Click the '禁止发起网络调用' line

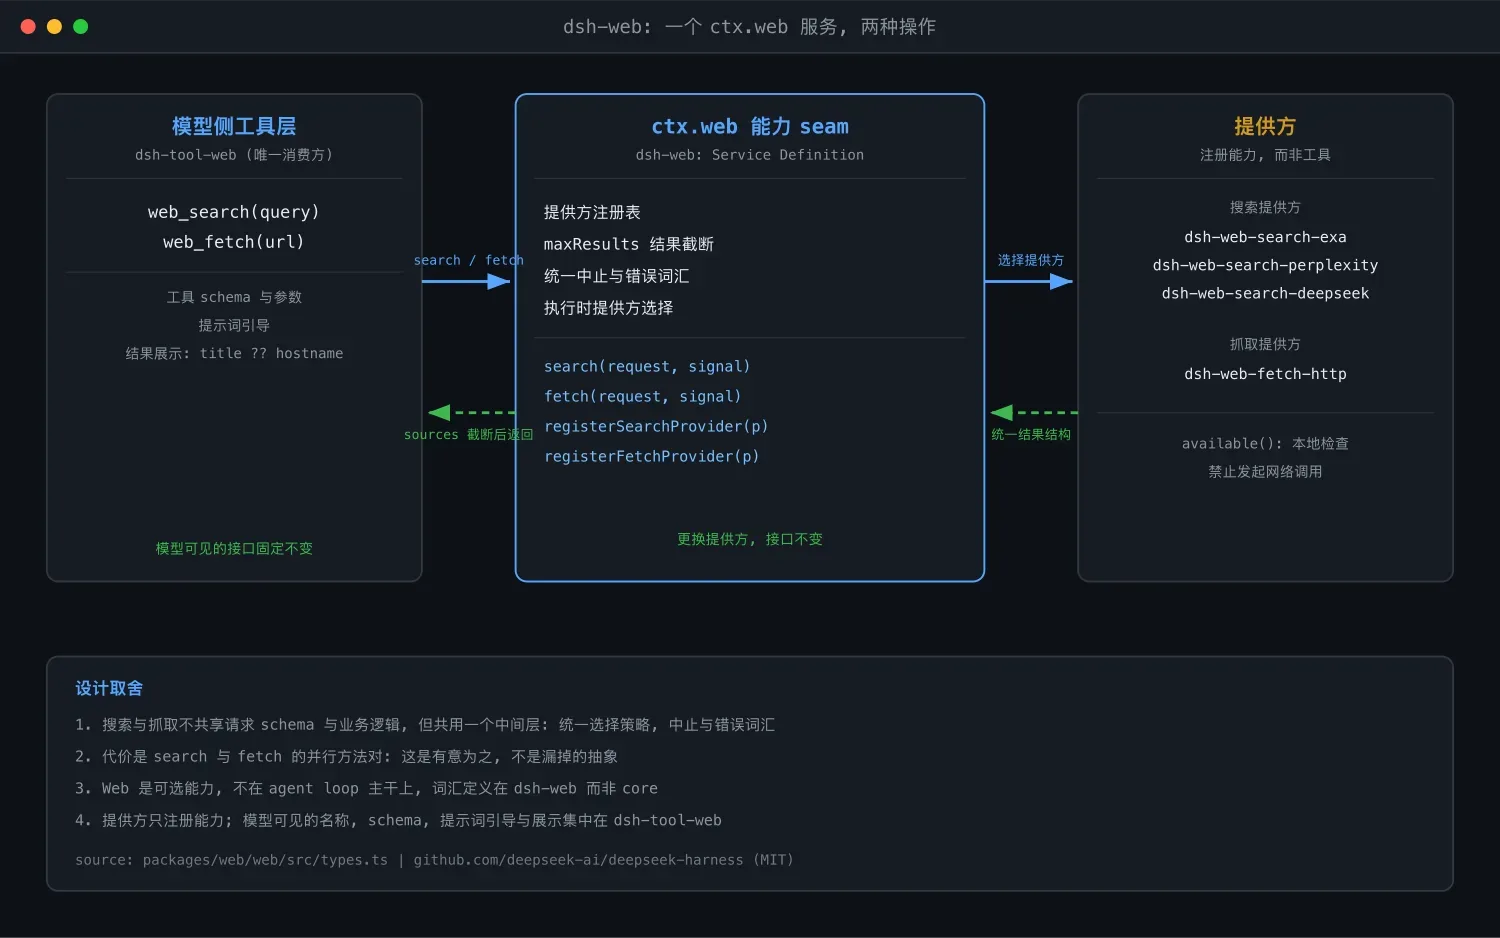click(1265, 471)
